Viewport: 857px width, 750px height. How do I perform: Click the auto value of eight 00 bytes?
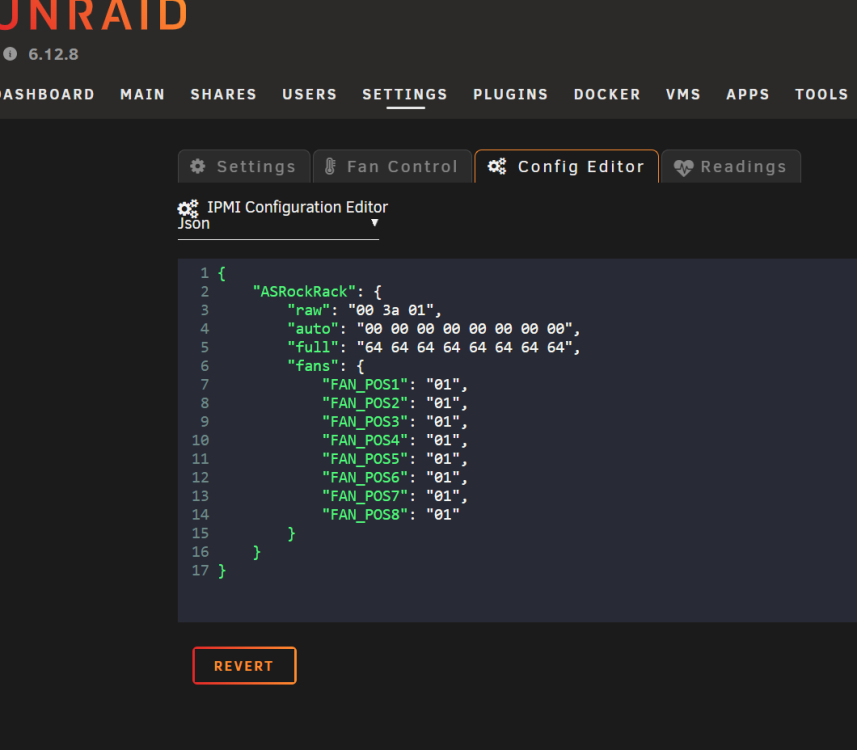click(465, 329)
